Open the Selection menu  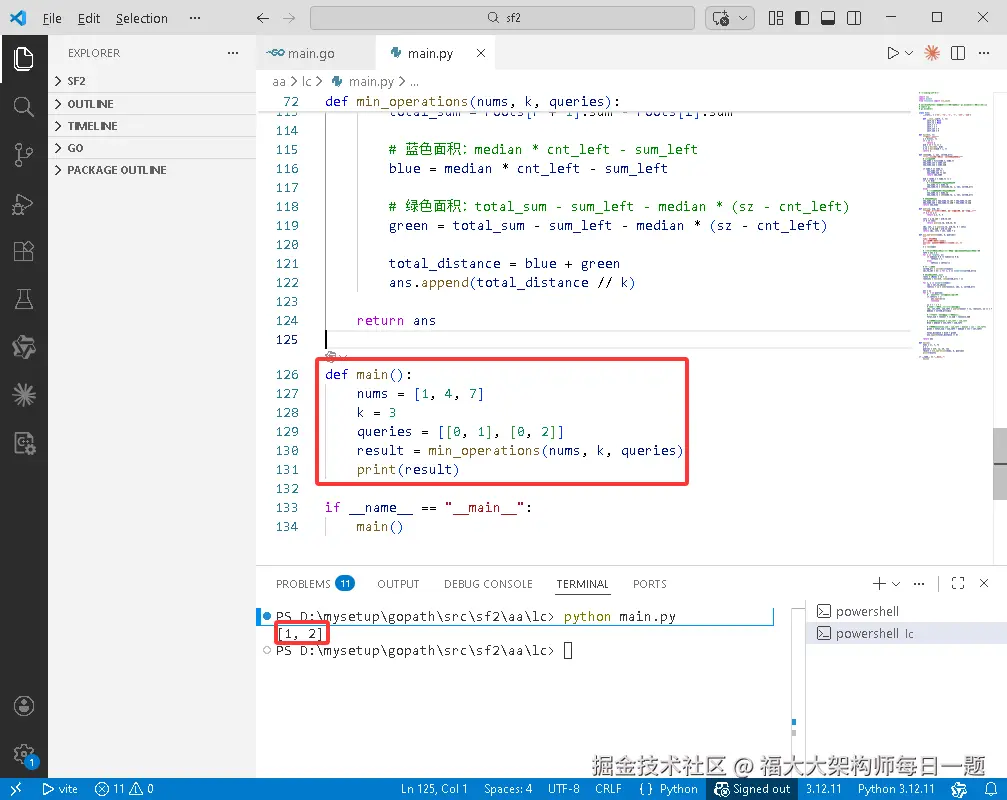(141, 18)
